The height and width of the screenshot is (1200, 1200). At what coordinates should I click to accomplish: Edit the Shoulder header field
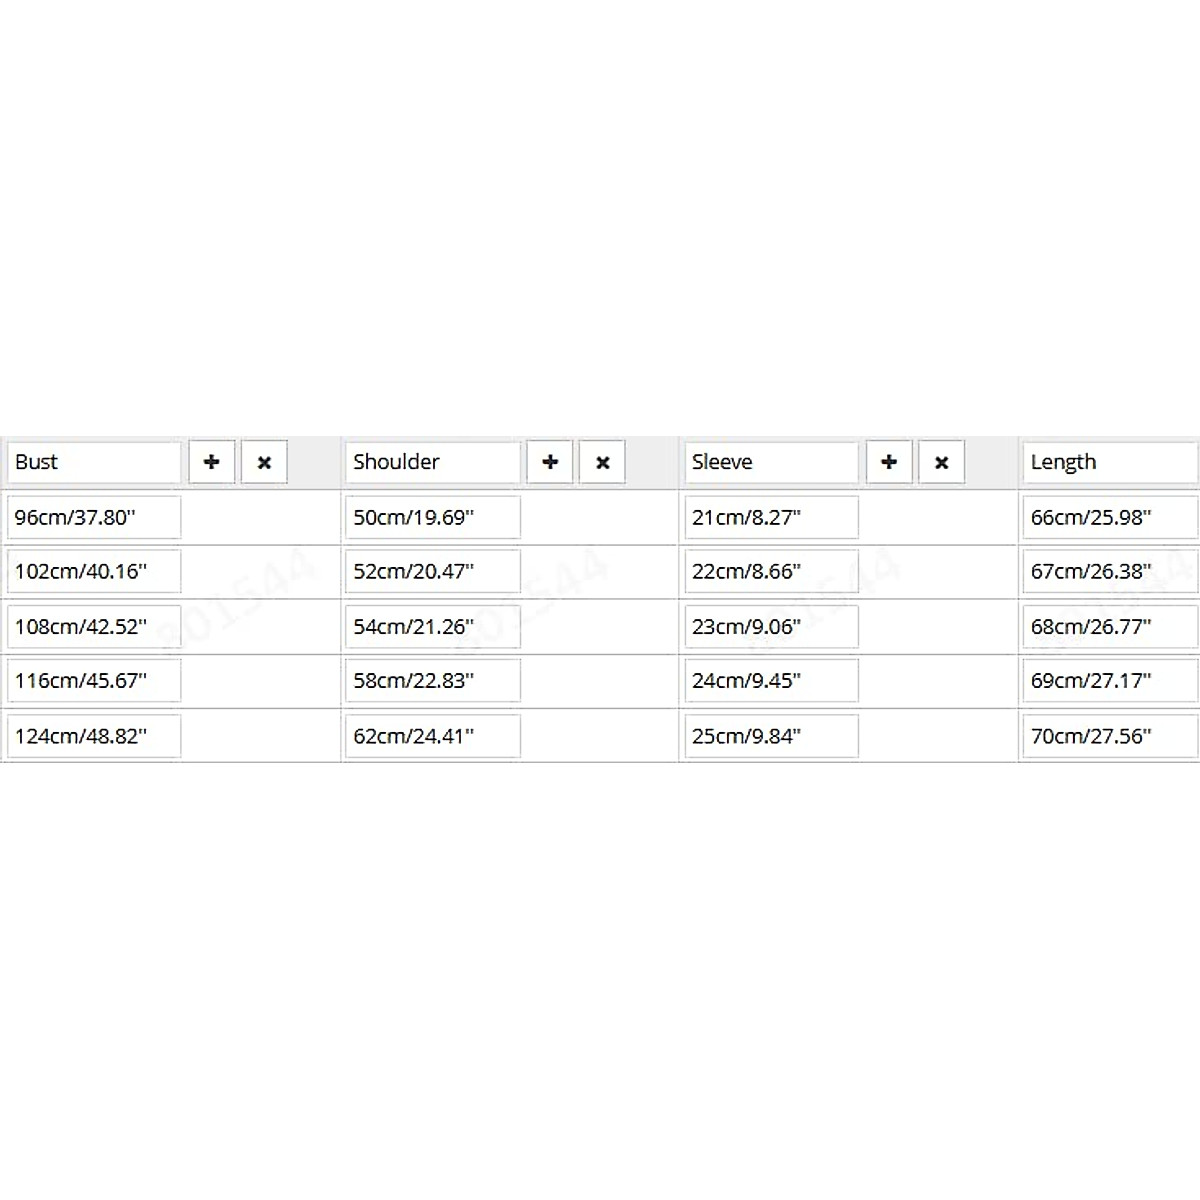point(432,462)
